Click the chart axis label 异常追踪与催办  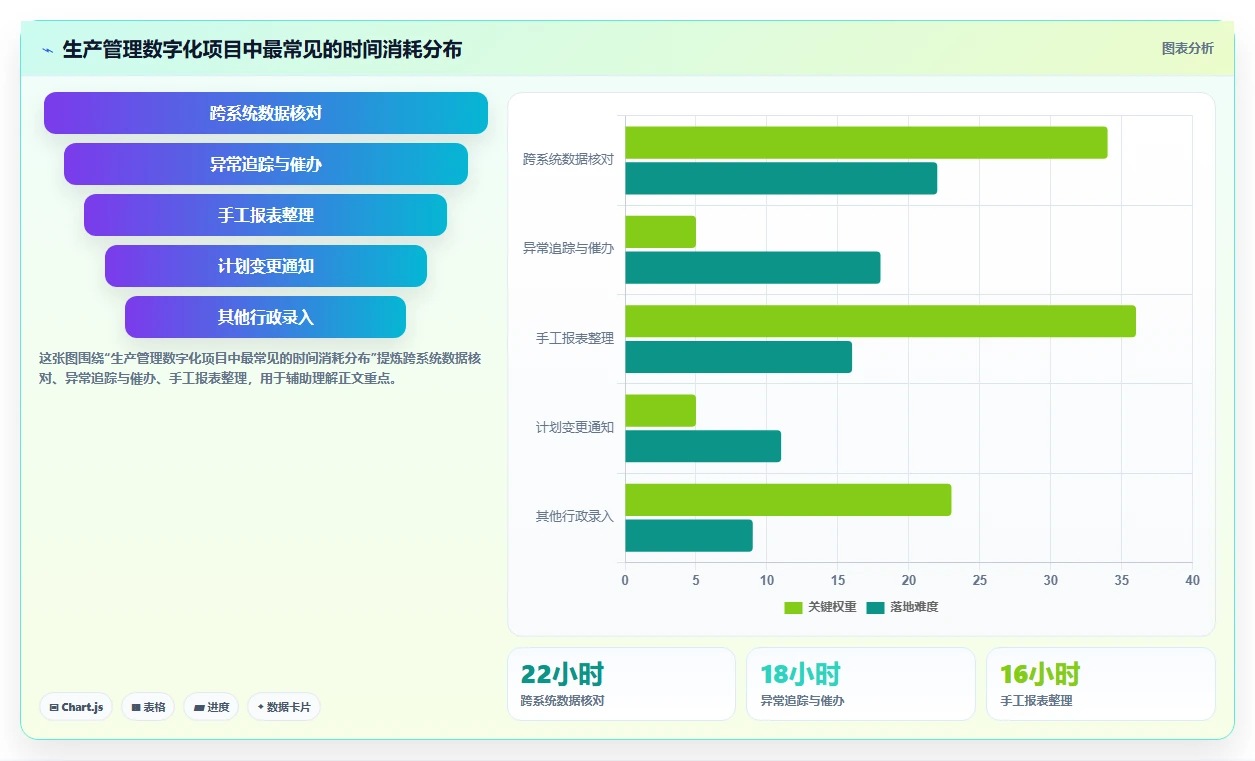568,249
